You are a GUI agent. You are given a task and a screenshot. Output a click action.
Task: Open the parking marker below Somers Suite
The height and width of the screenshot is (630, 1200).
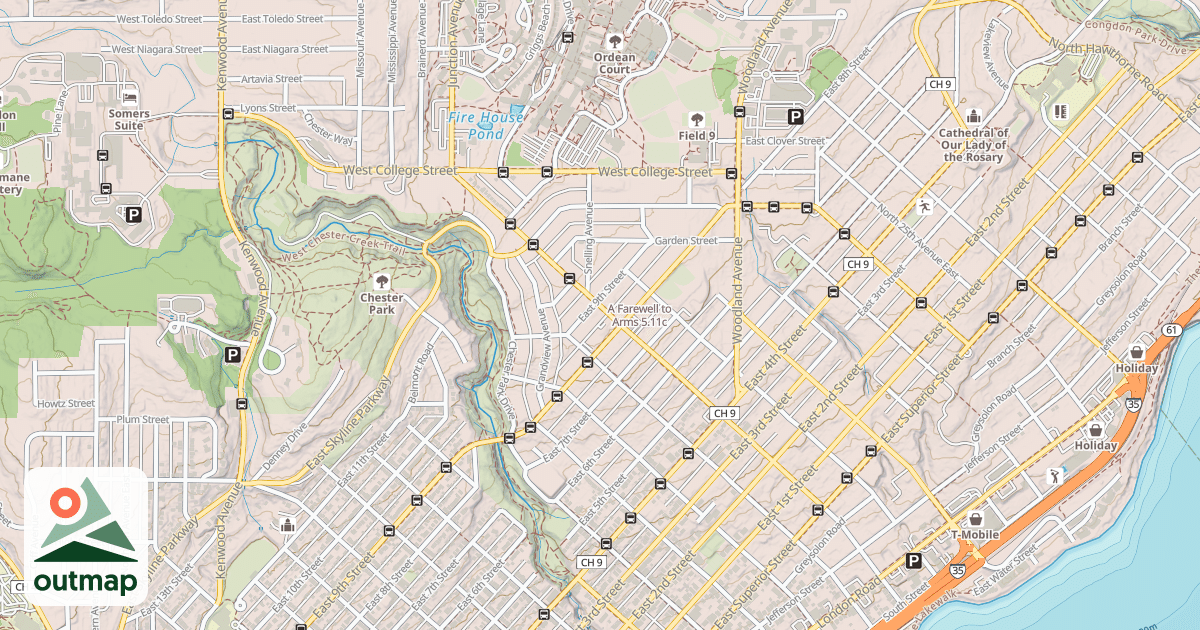click(x=132, y=213)
